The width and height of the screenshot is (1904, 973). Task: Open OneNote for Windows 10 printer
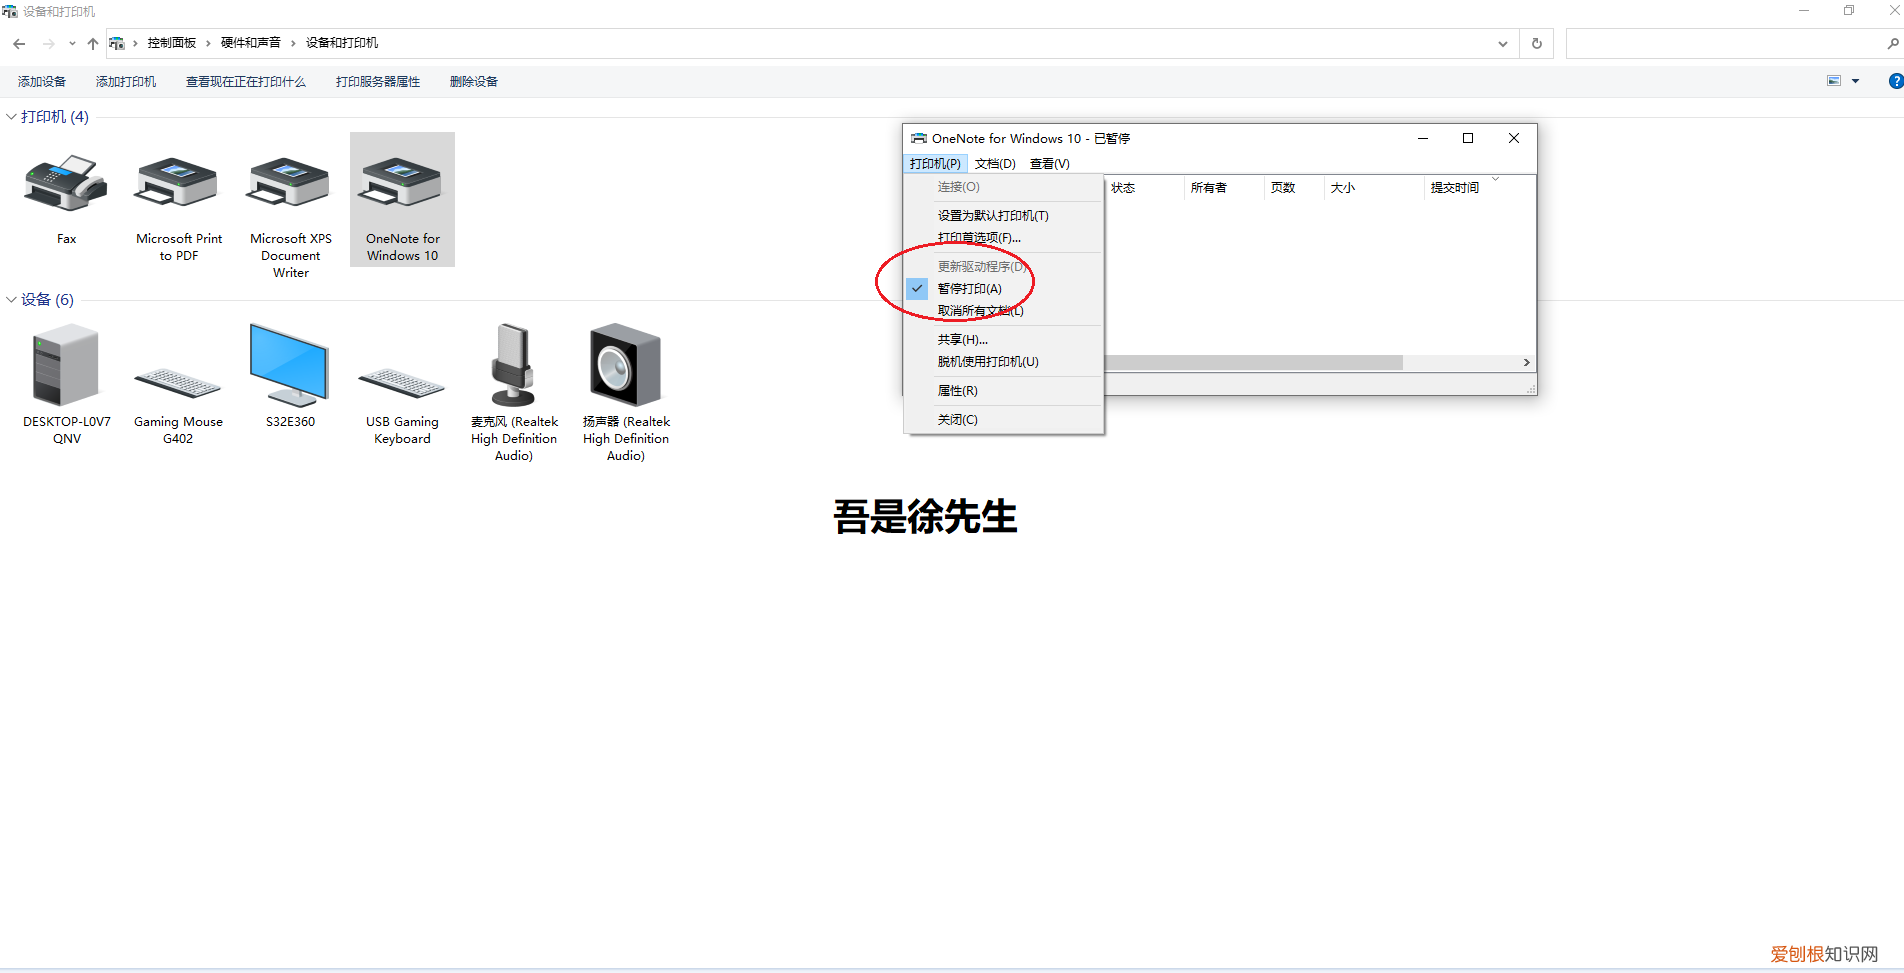coord(402,195)
